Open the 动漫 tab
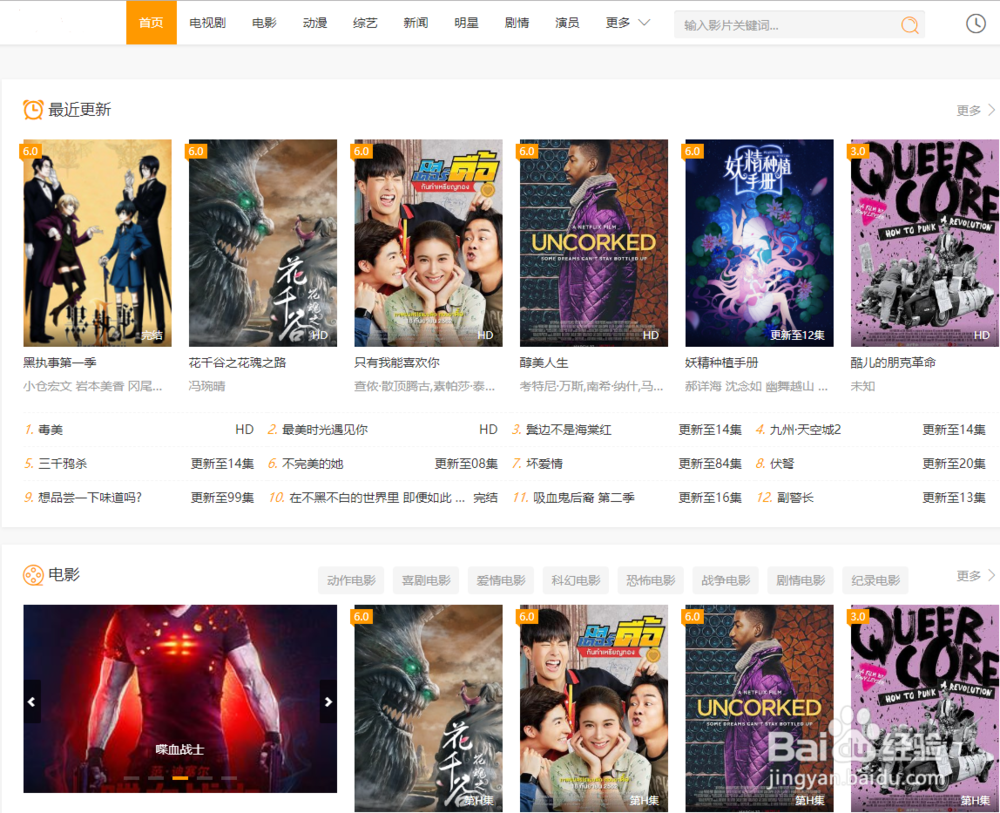 (314, 23)
